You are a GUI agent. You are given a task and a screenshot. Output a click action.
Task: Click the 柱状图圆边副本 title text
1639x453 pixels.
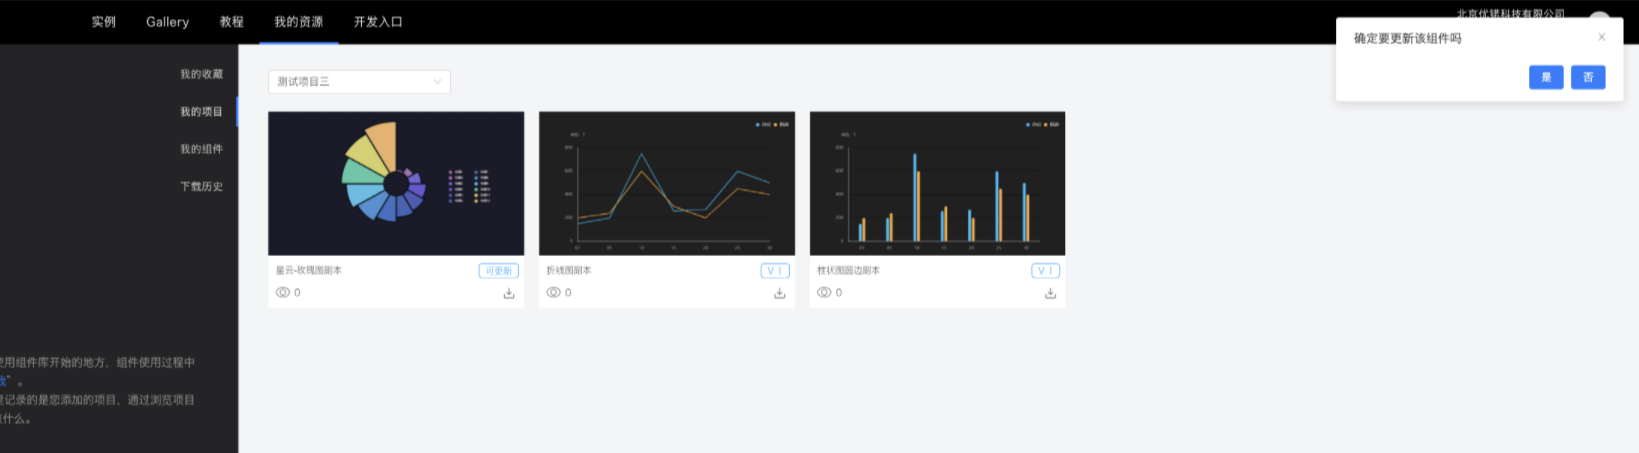(849, 270)
